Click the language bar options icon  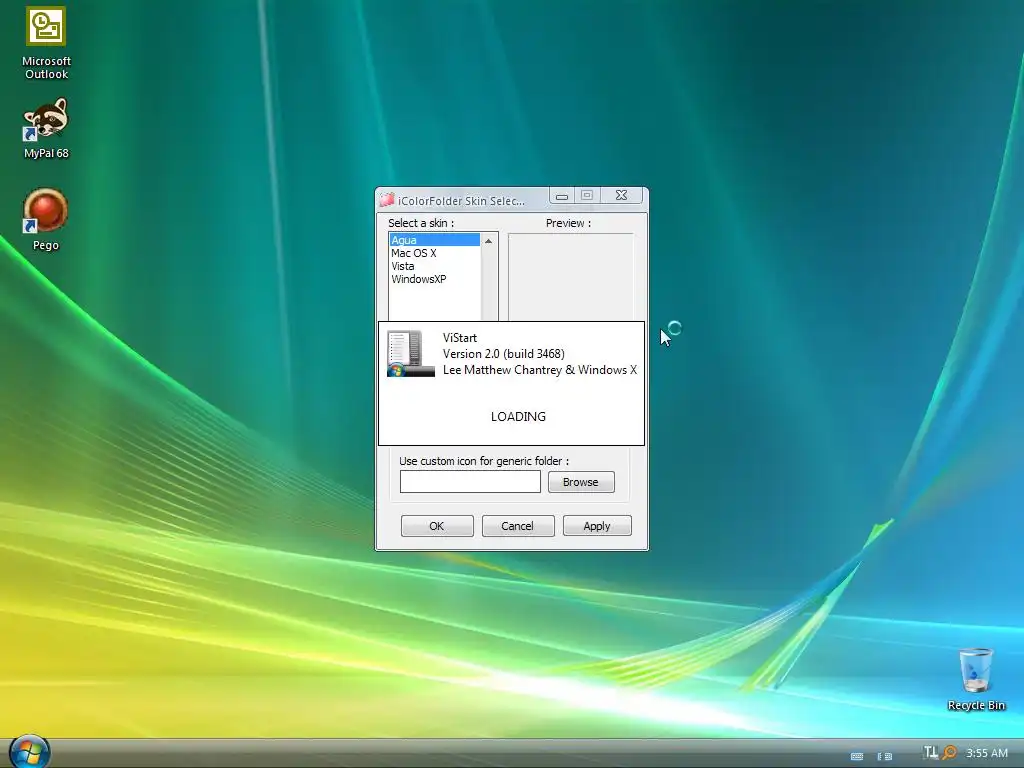point(884,756)
